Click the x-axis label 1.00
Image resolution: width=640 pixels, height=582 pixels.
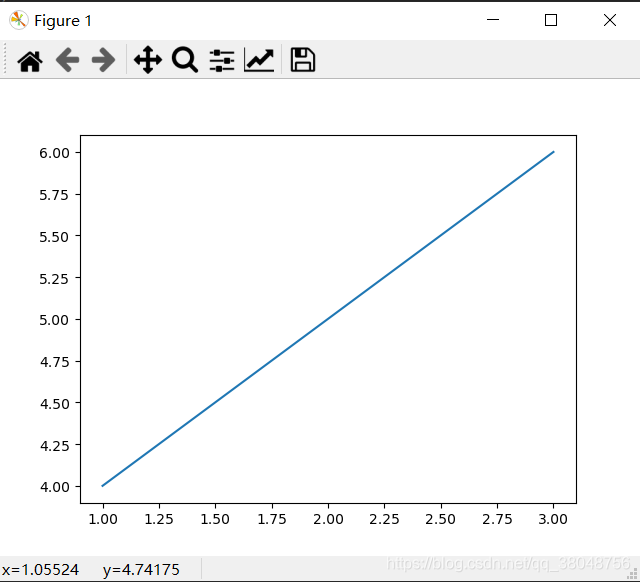pyautogui.click(x=103, y=519)
